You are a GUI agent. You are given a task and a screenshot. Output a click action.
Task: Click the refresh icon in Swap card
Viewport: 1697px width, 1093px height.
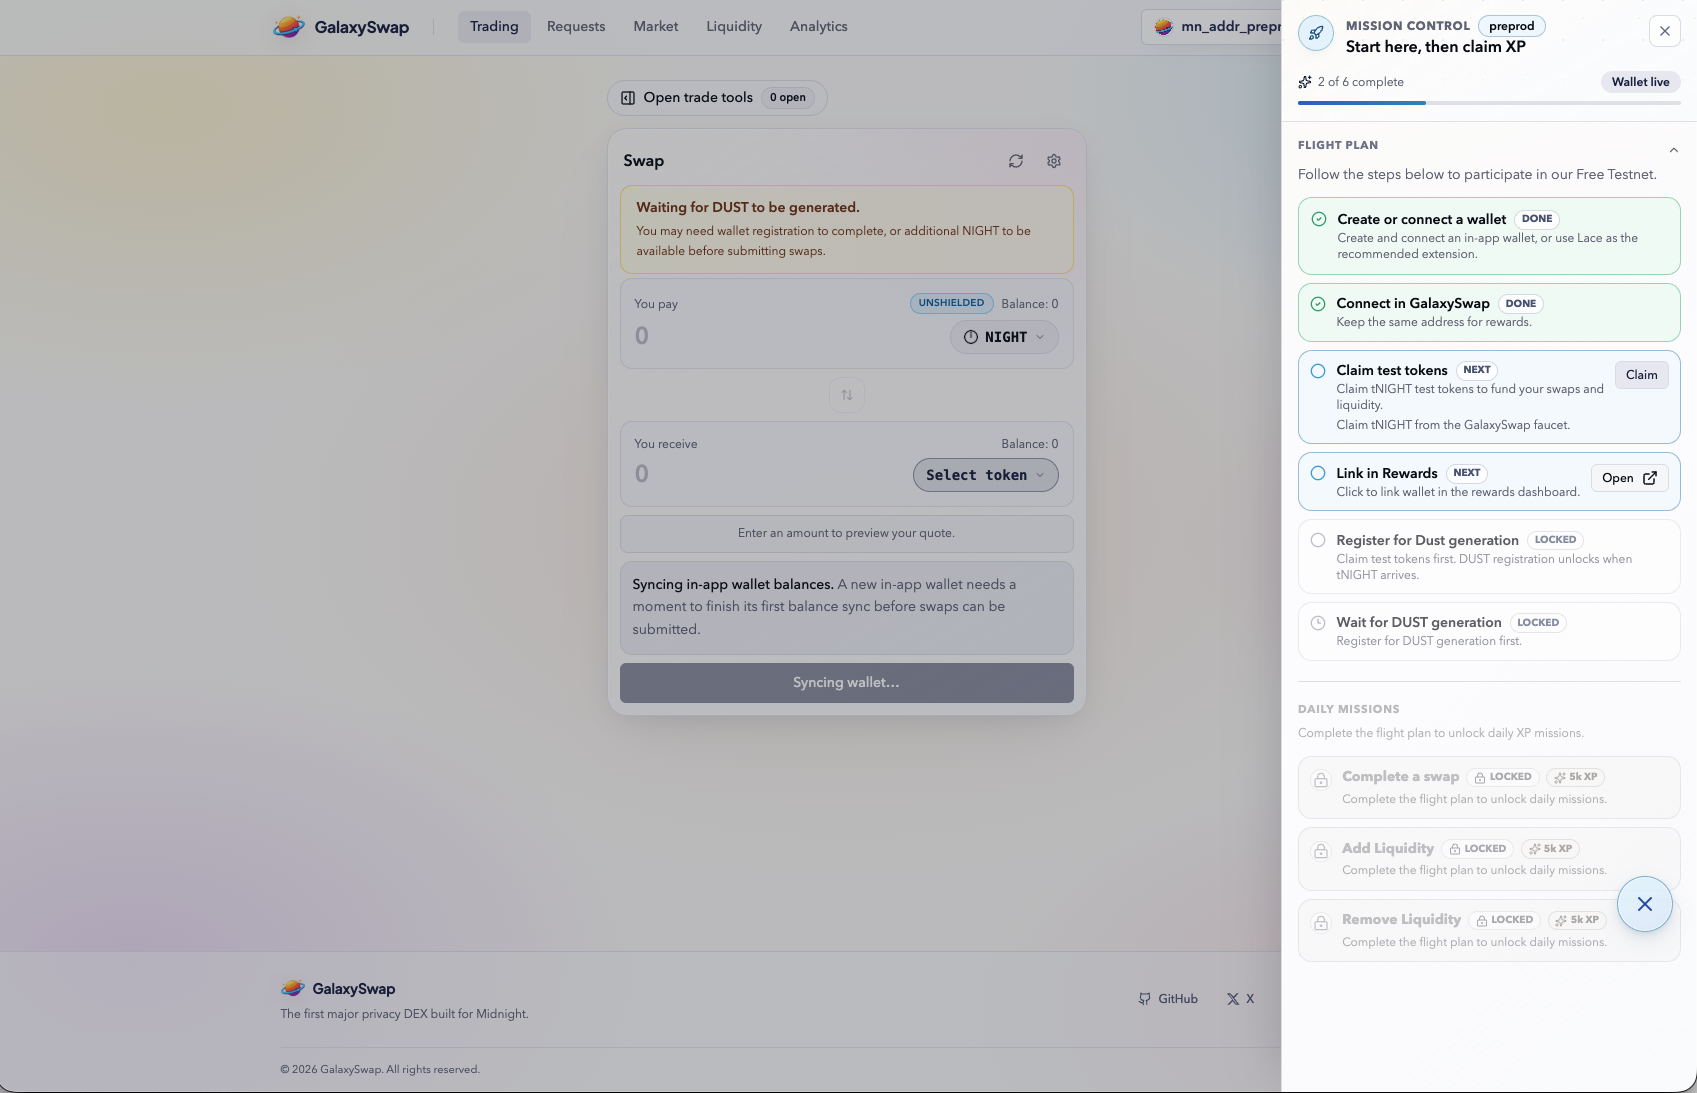1016,161
